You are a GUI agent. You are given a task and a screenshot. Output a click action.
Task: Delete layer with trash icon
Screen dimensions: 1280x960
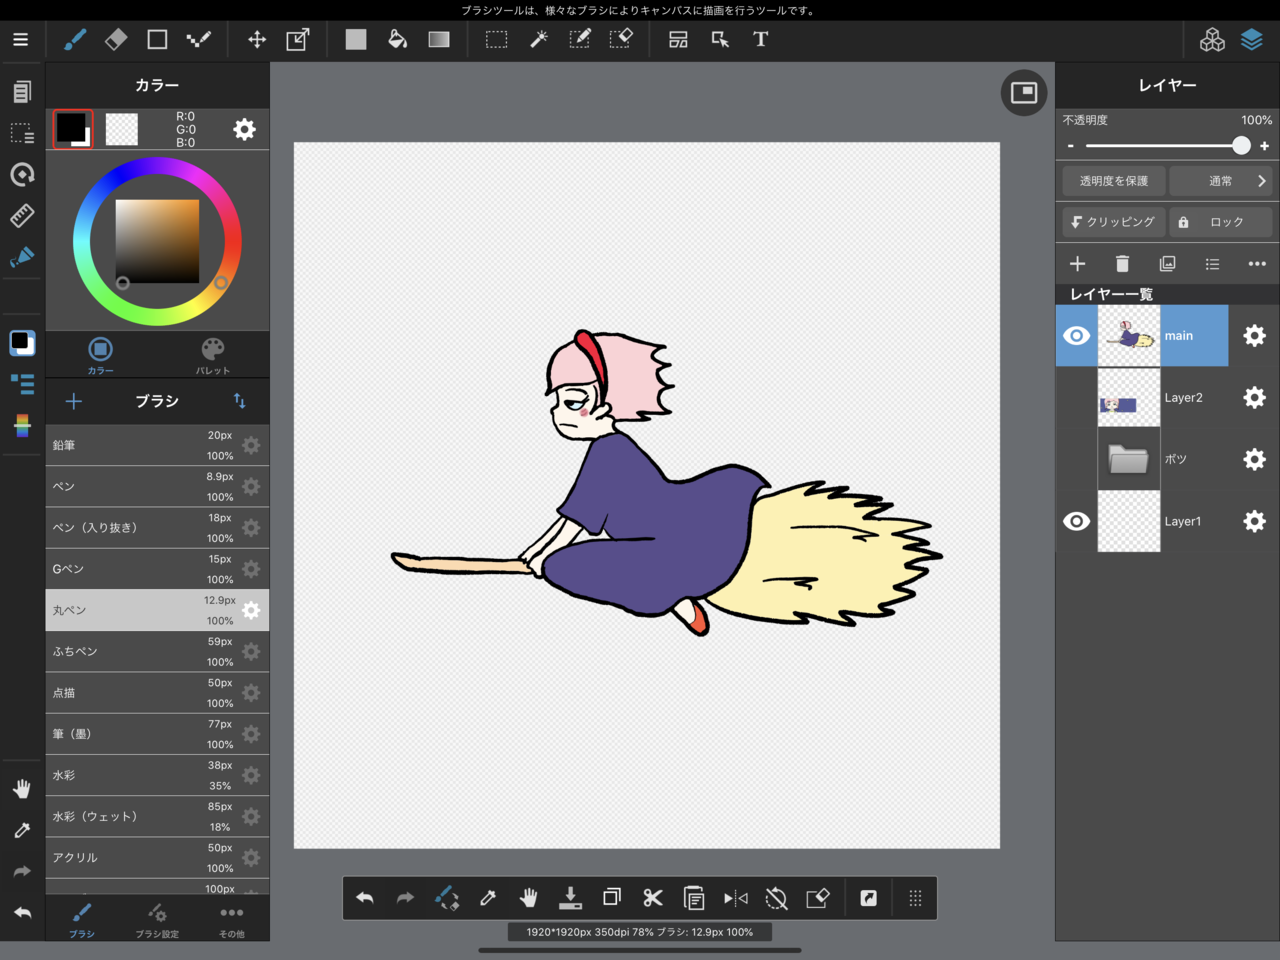[1122, 264]
